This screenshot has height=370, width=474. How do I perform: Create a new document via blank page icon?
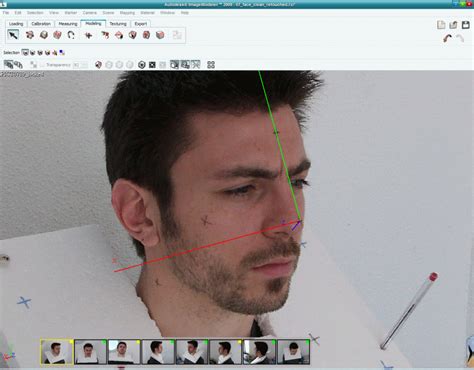click(x=441, y=25)
